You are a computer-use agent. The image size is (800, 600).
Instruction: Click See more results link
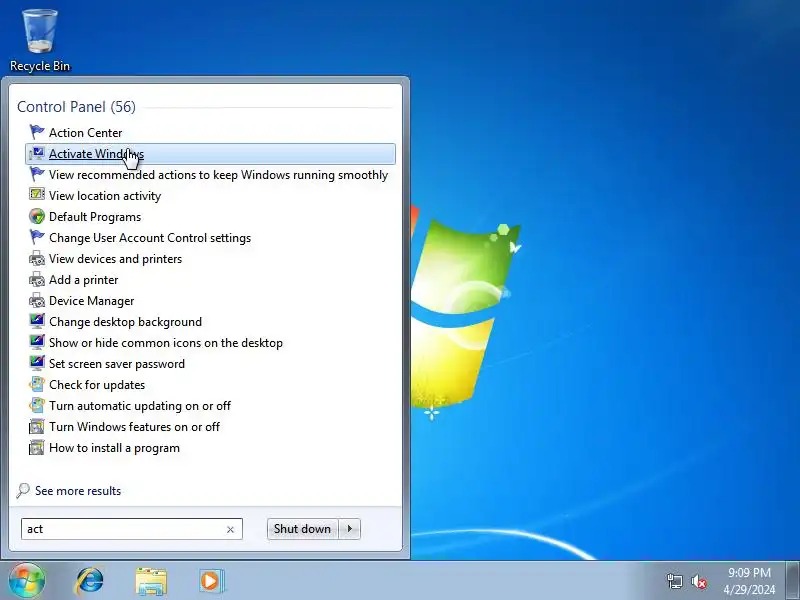click(78, 491)
